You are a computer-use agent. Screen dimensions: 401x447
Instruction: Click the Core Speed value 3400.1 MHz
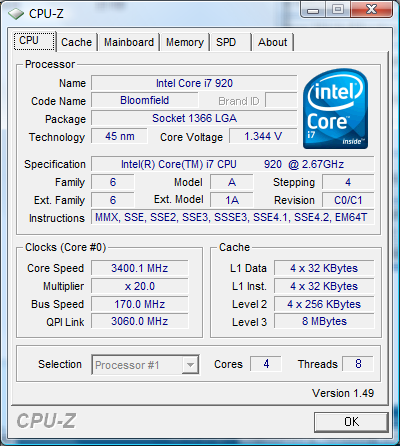point(140,268)
